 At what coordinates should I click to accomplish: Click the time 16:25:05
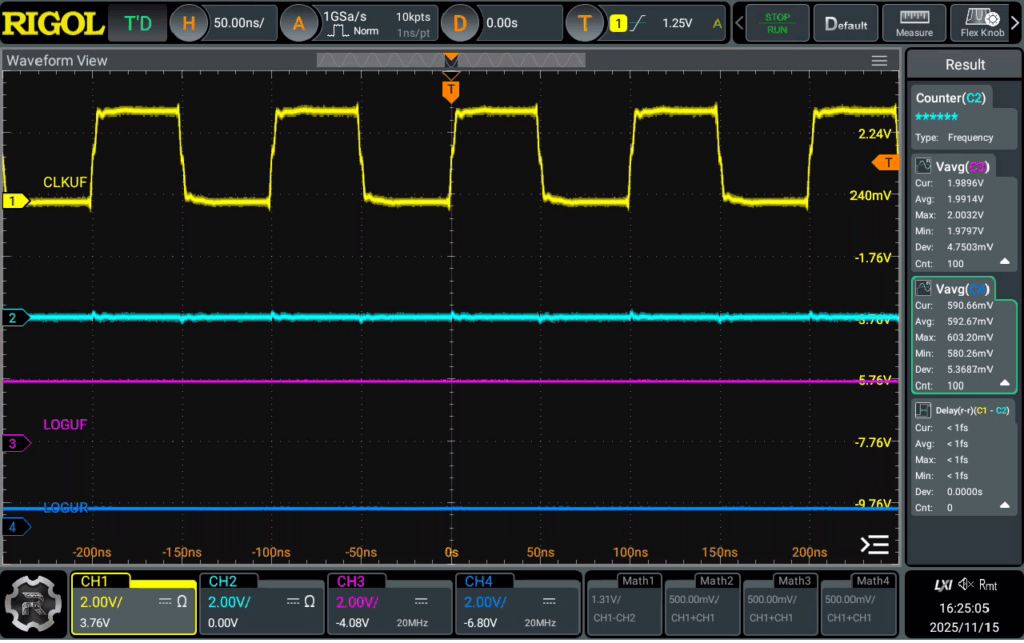tap(964, 608)
